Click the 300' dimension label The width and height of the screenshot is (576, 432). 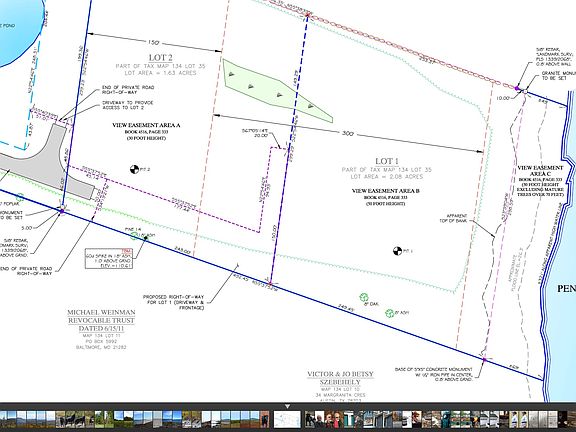[x=348, y=134]
